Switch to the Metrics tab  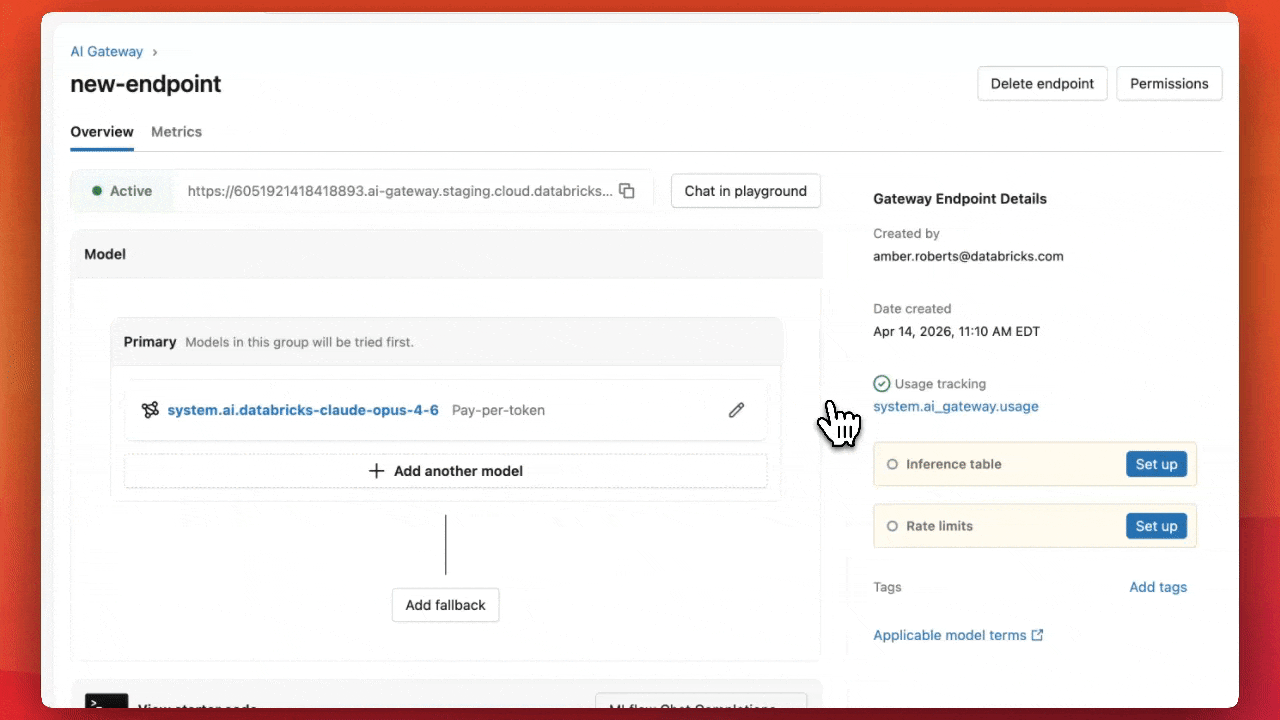[x=176, y=132]
